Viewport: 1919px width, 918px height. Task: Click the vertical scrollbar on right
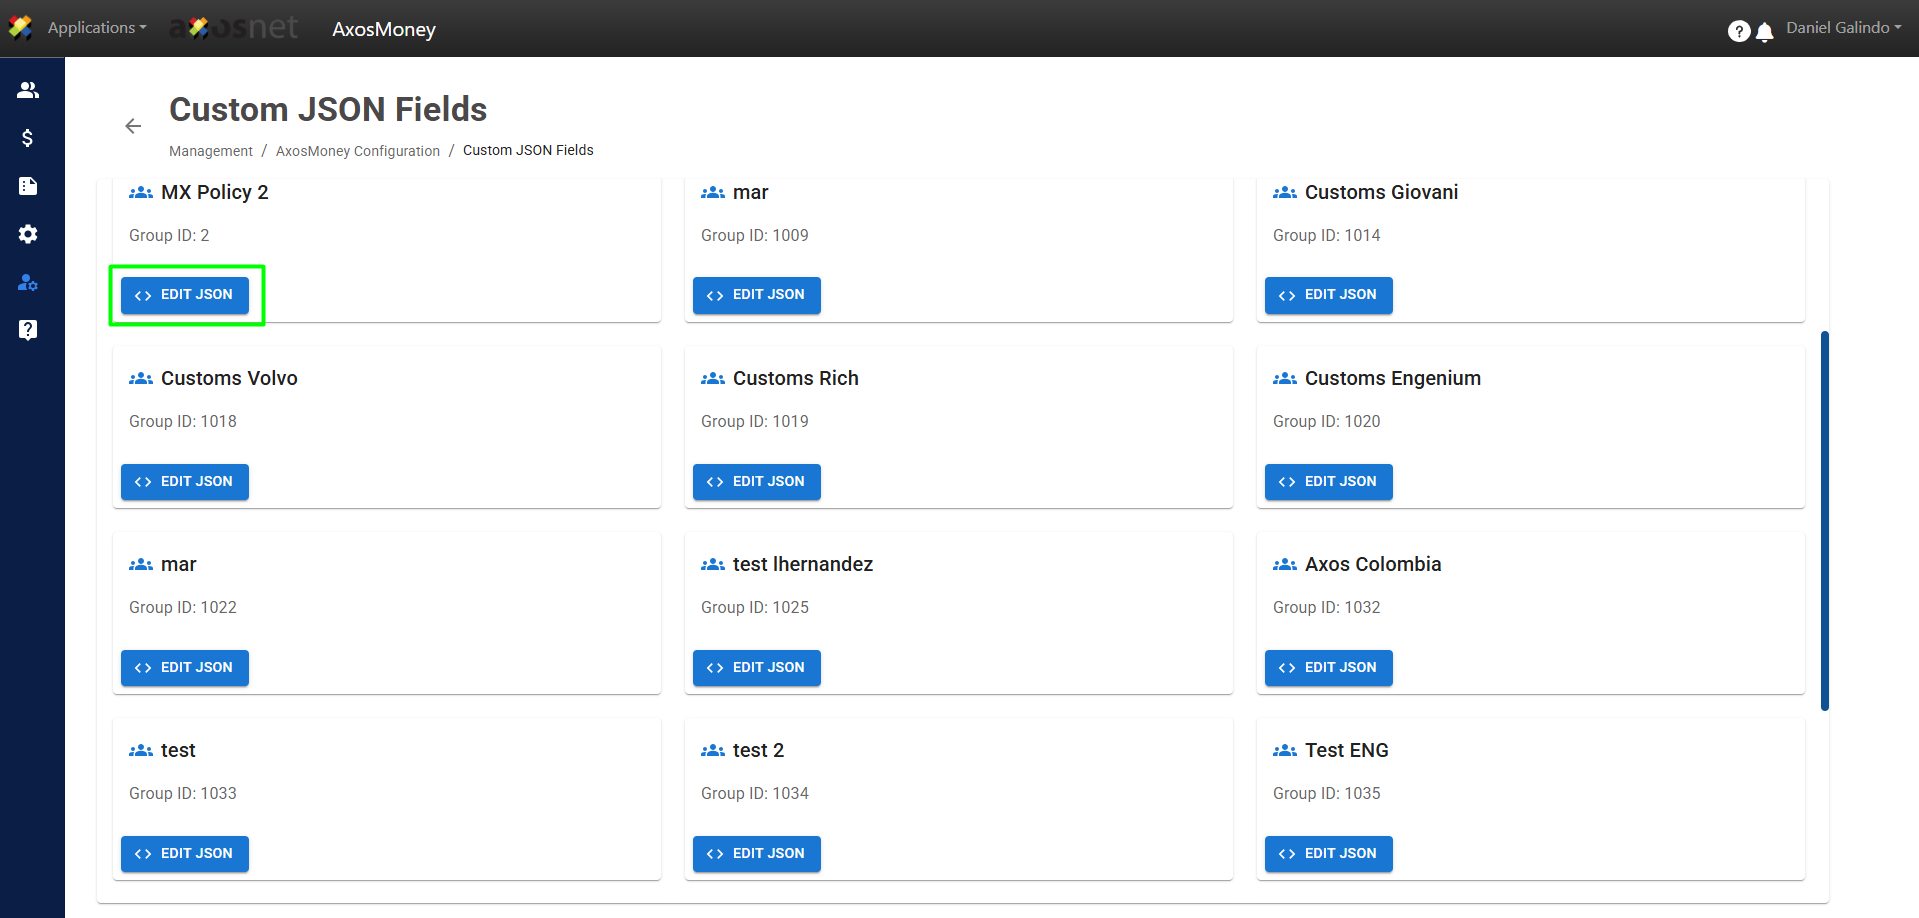pos(1824,520)
